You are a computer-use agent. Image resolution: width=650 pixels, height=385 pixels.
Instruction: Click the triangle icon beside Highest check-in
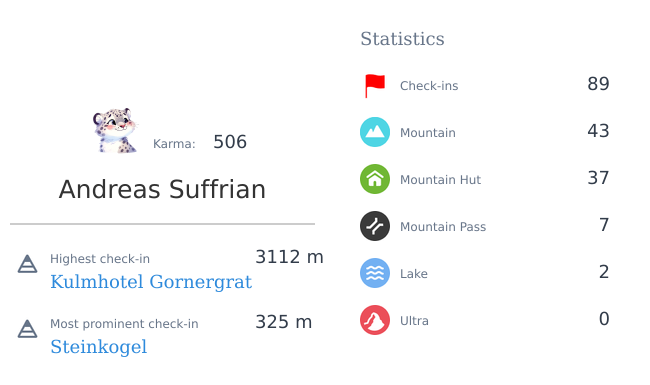[x=27, y=264]
